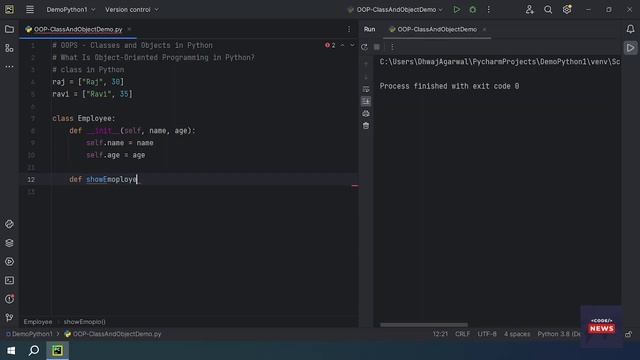
Task: Expand DemoPython1 project dropdown
Action: point(71,9)
